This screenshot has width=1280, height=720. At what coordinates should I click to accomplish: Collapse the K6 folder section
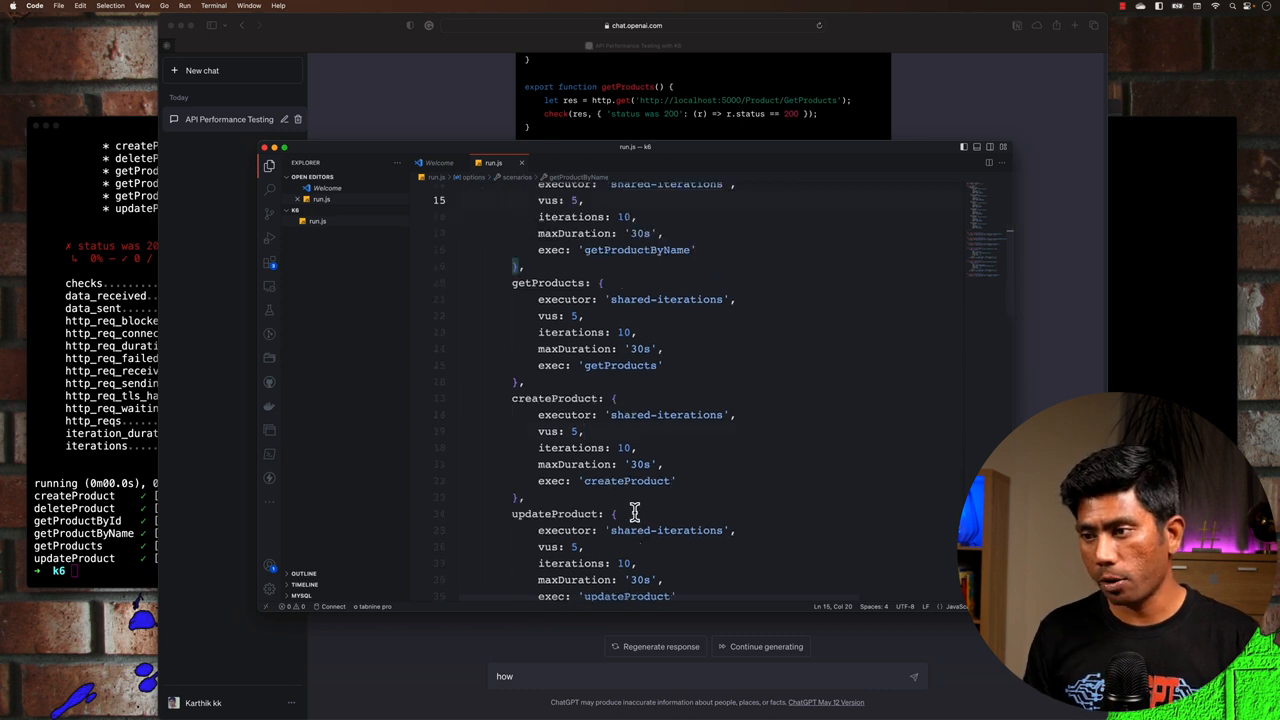(295, 210)
